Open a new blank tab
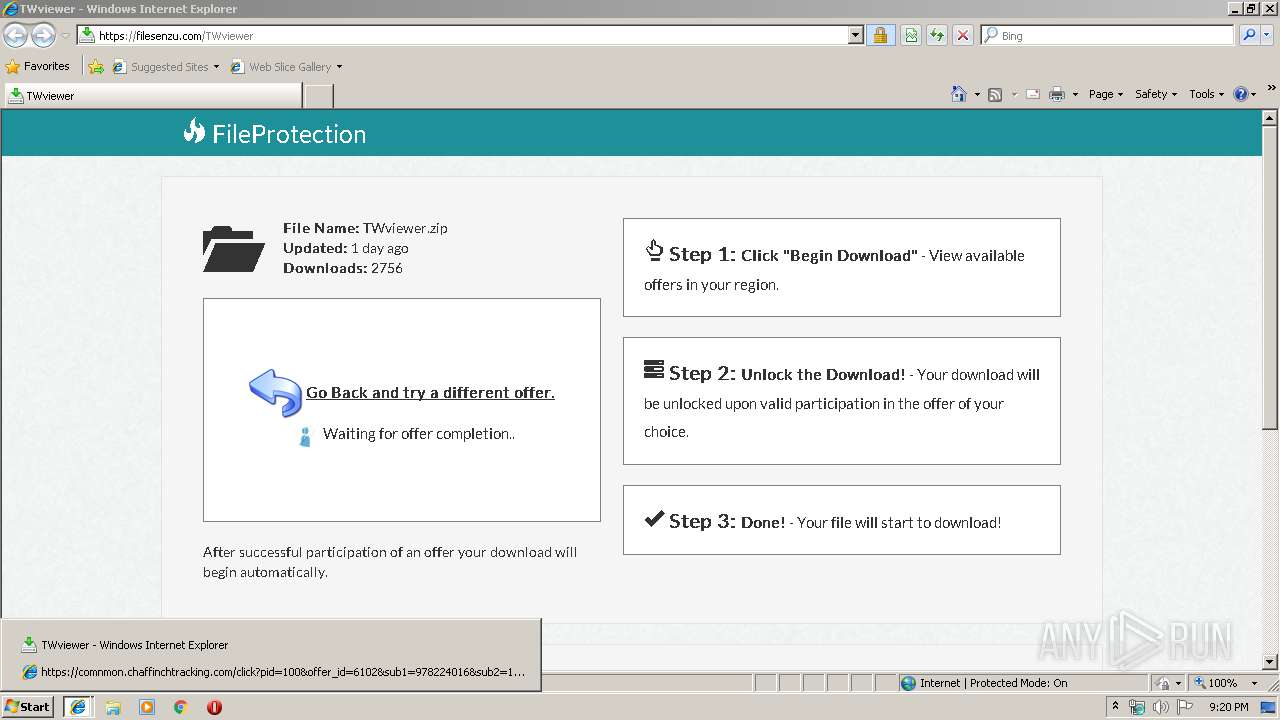This screenshot has height=720, width=1280. click(318, 96)
